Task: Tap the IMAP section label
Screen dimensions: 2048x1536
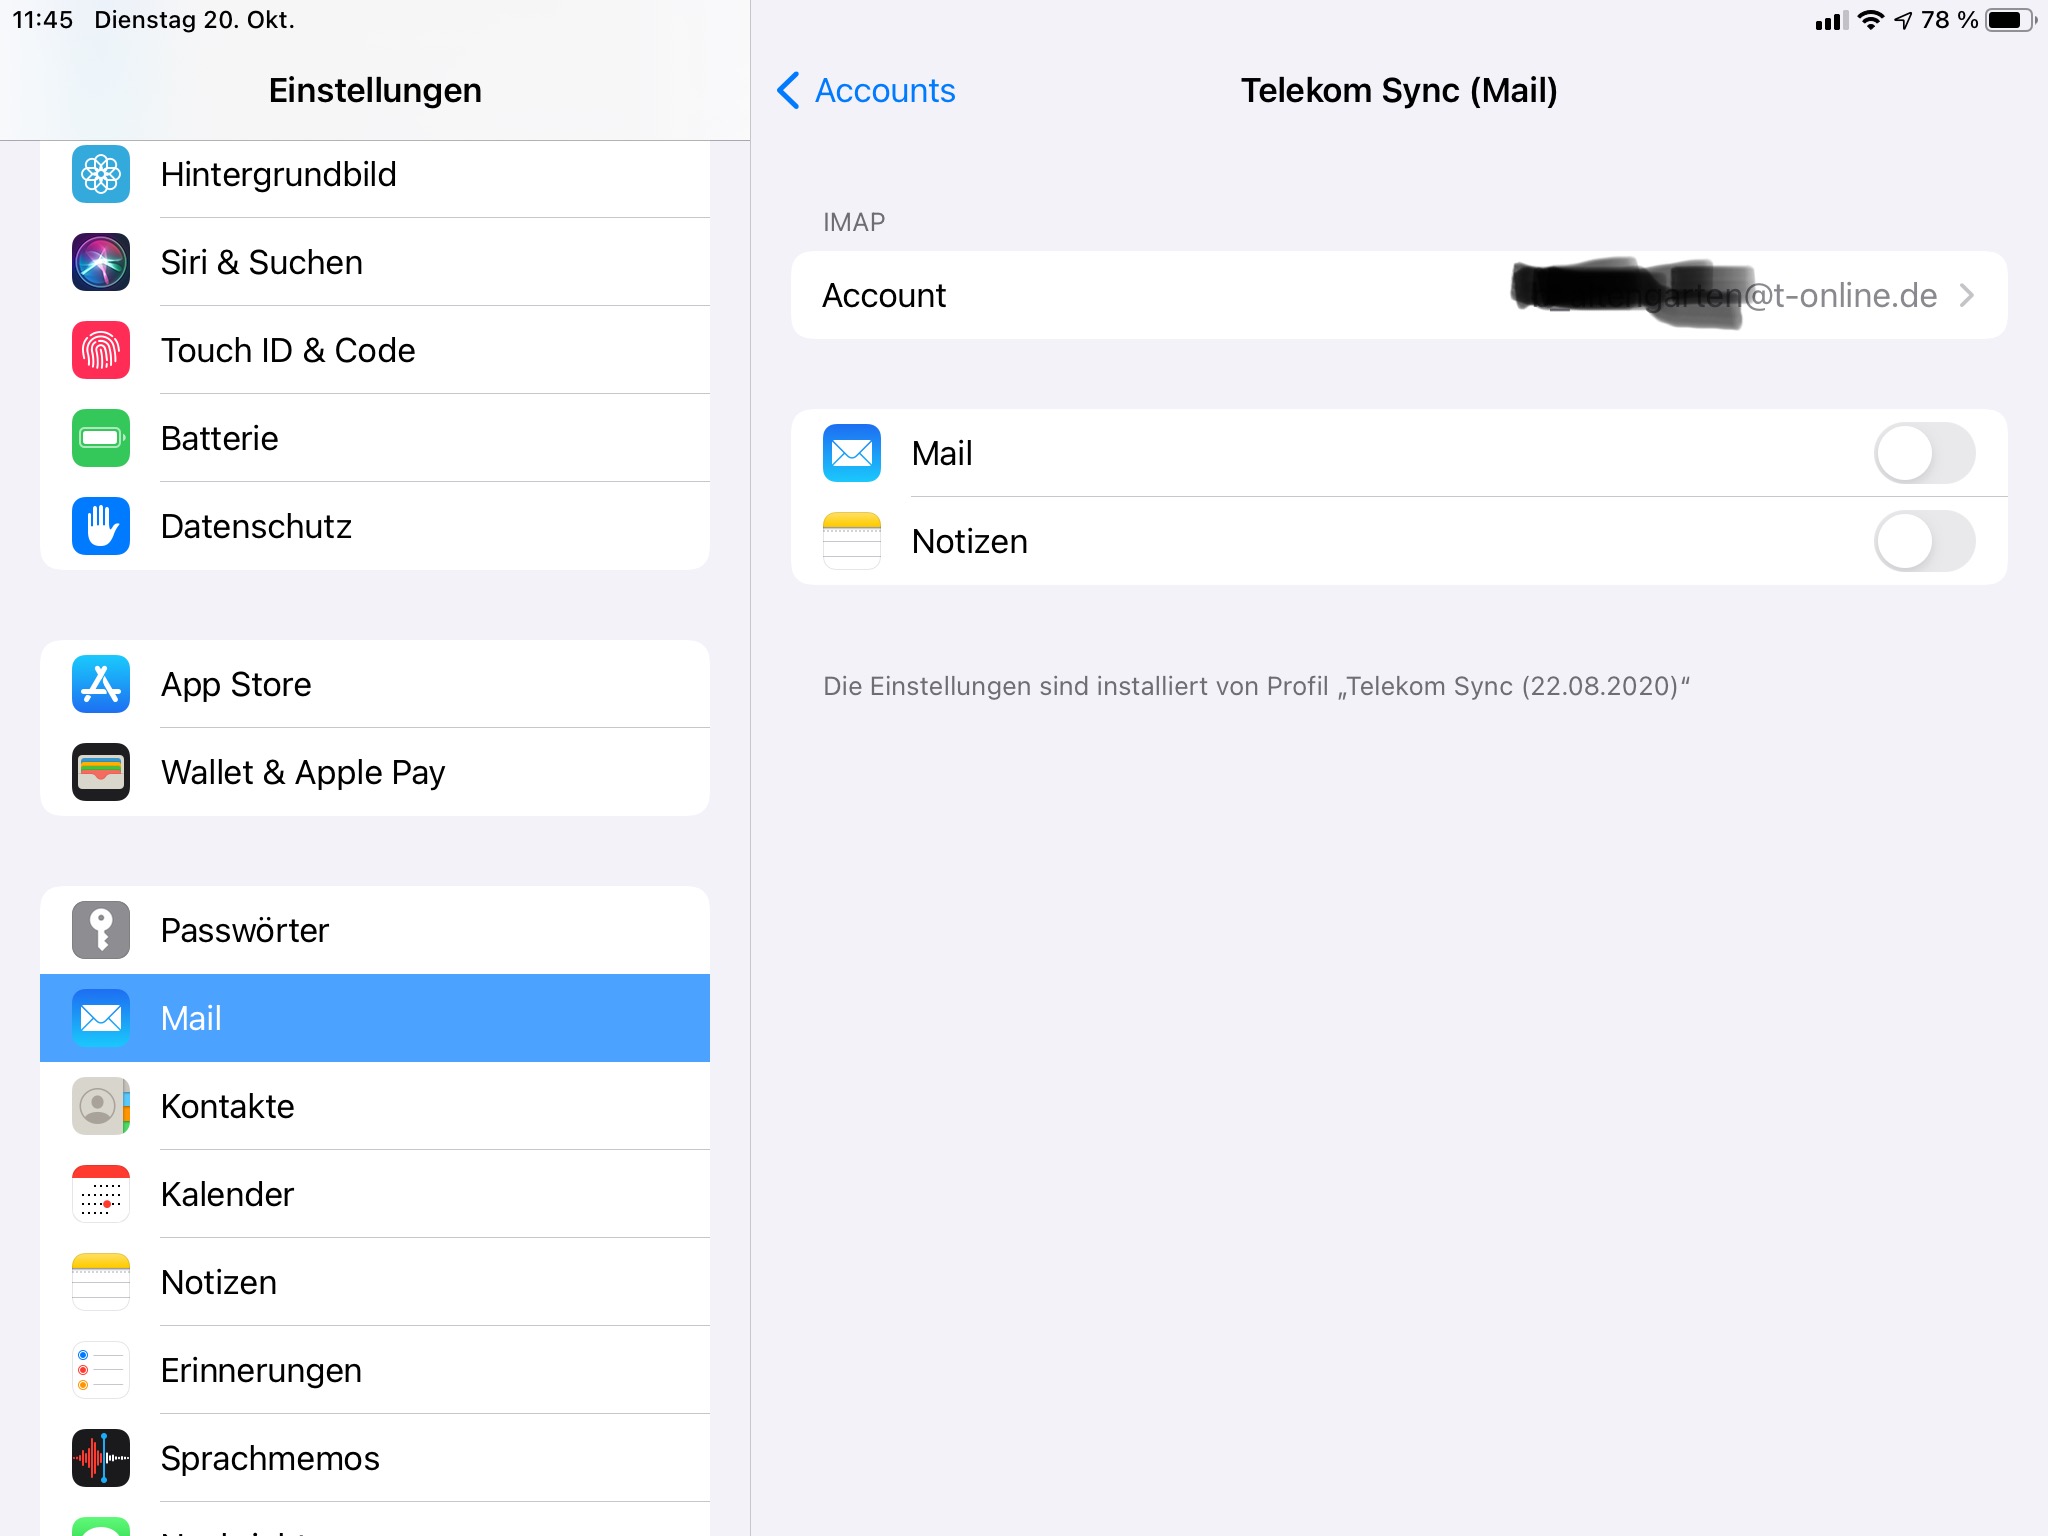Action: [x=854, y=222]
